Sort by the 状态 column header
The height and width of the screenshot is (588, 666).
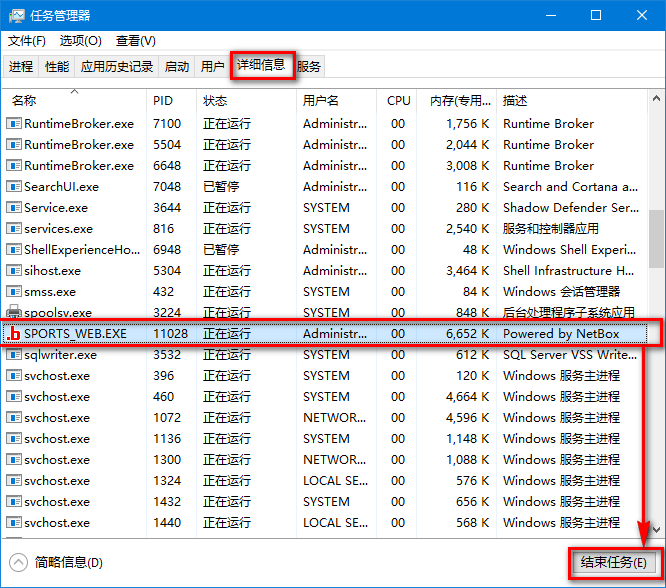click(246, 101)
